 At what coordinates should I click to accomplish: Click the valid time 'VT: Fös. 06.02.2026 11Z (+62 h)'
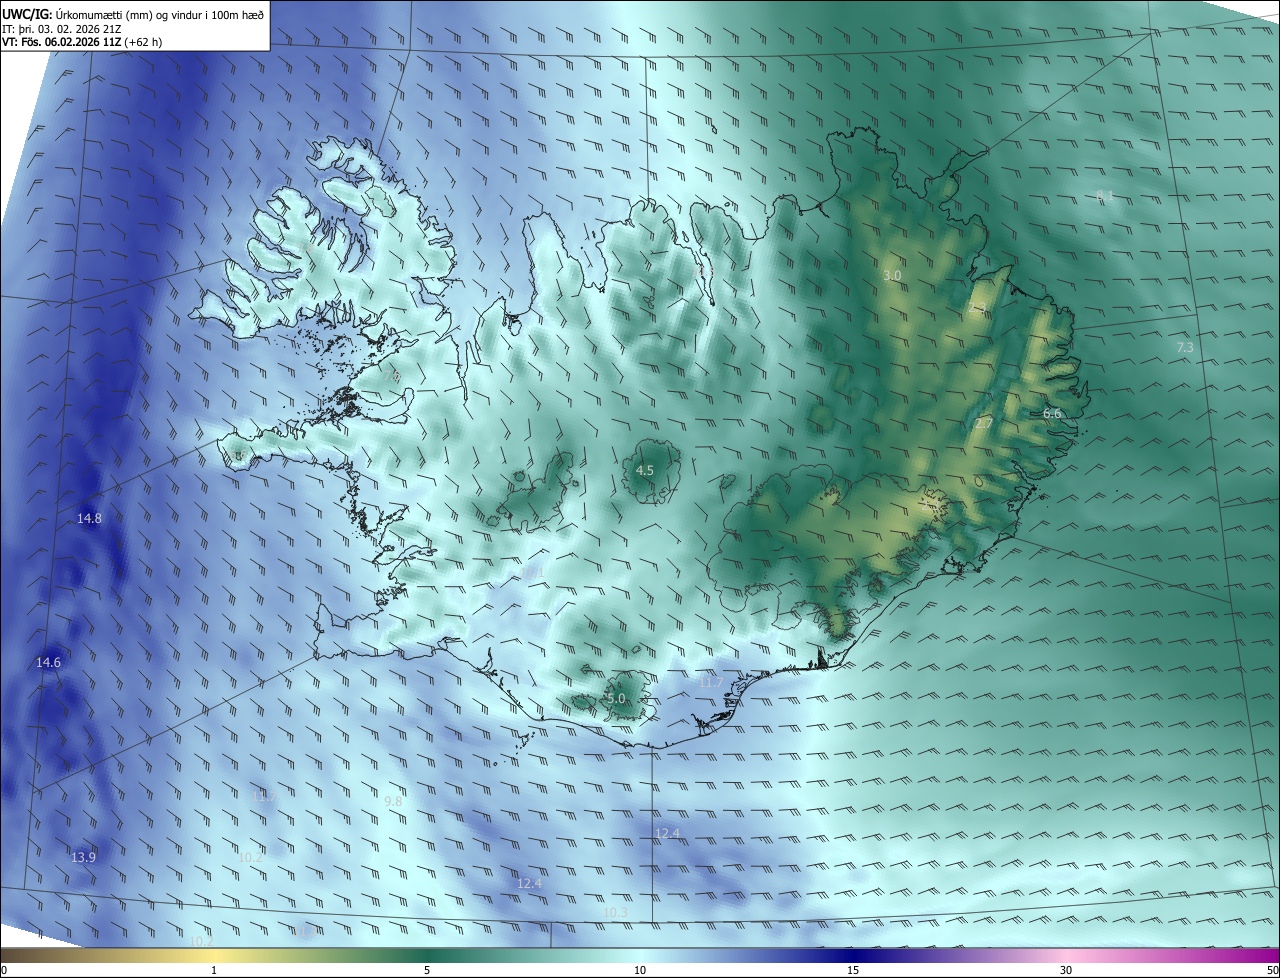click(82, 42)
